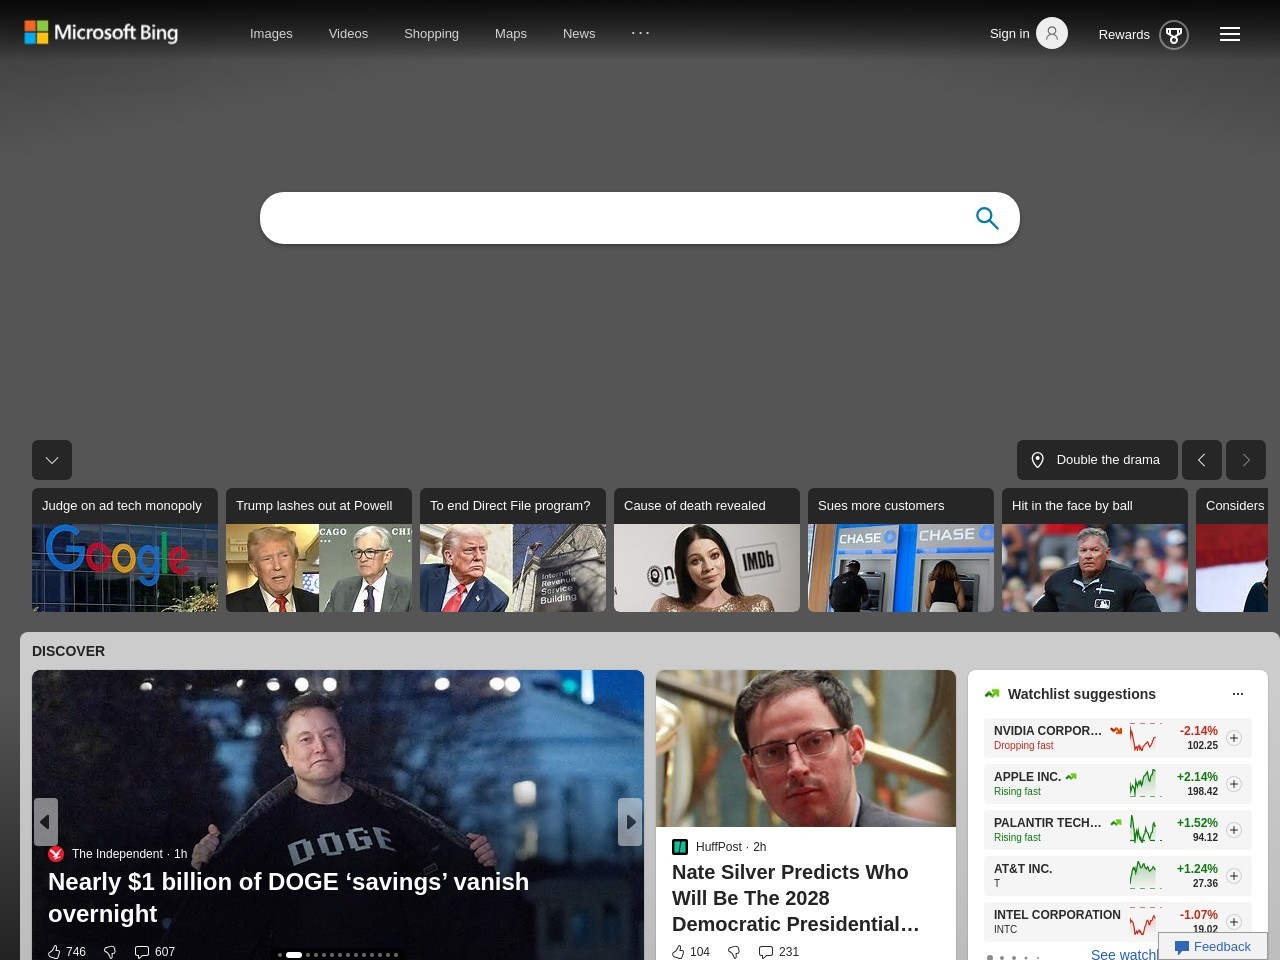Click the DISCOVER heading
The height and width of the screenshot is (960, 1280).
[68, 651]
